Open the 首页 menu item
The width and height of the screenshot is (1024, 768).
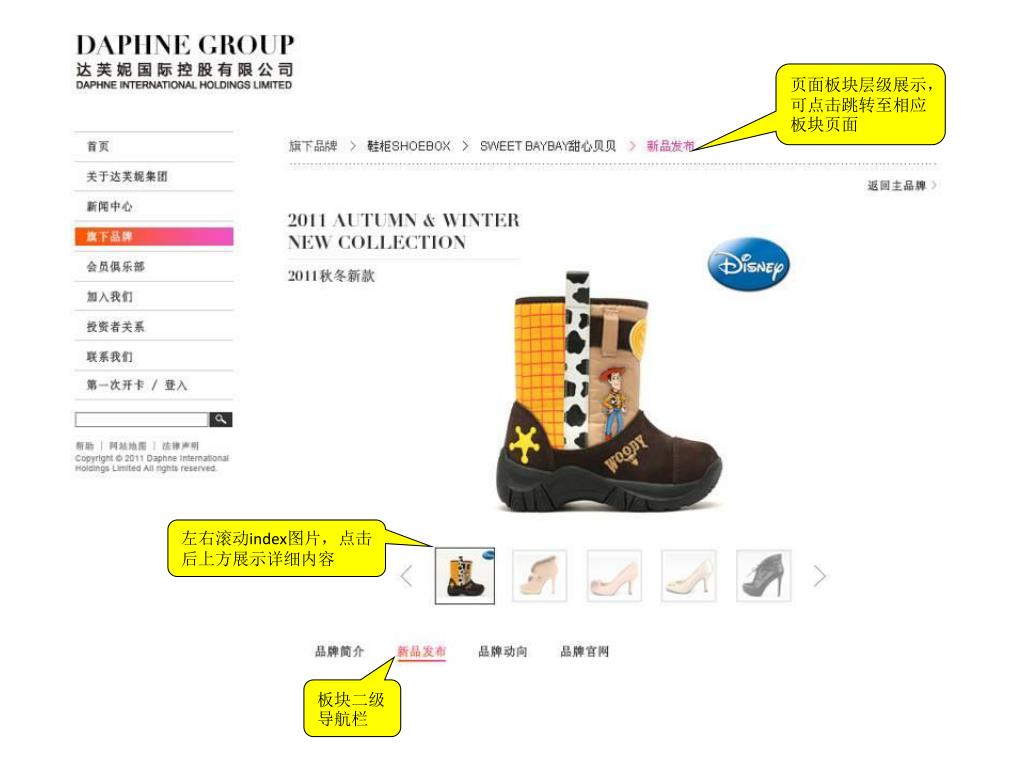[154, 146]
